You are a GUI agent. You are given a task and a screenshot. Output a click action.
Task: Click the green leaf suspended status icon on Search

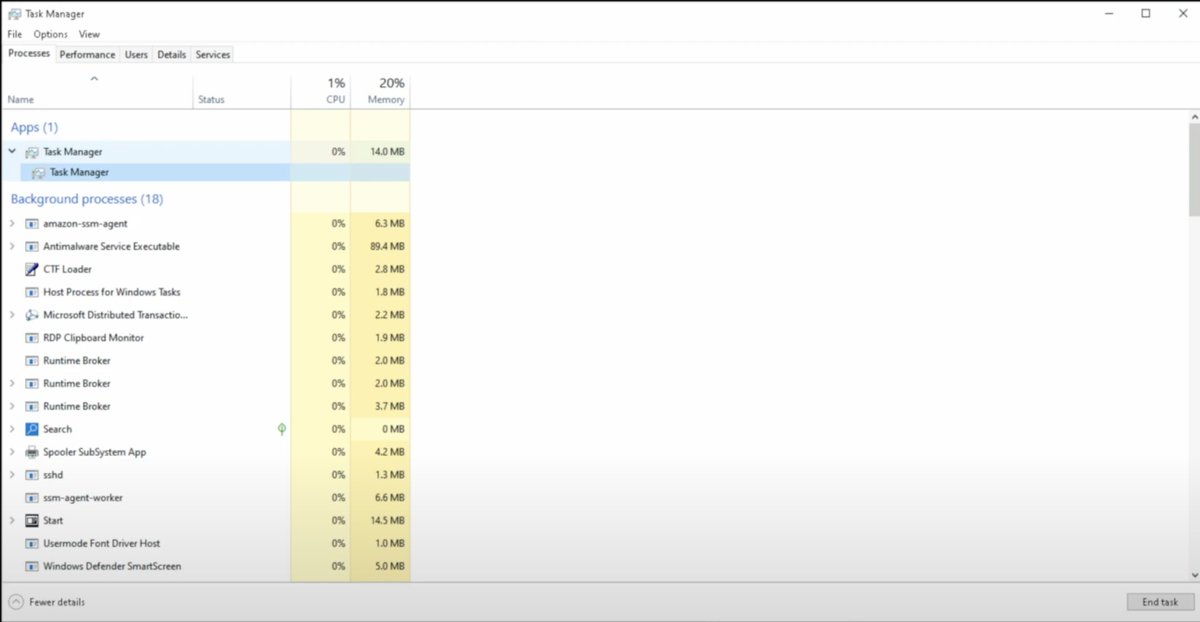click(x=282, y=429)
